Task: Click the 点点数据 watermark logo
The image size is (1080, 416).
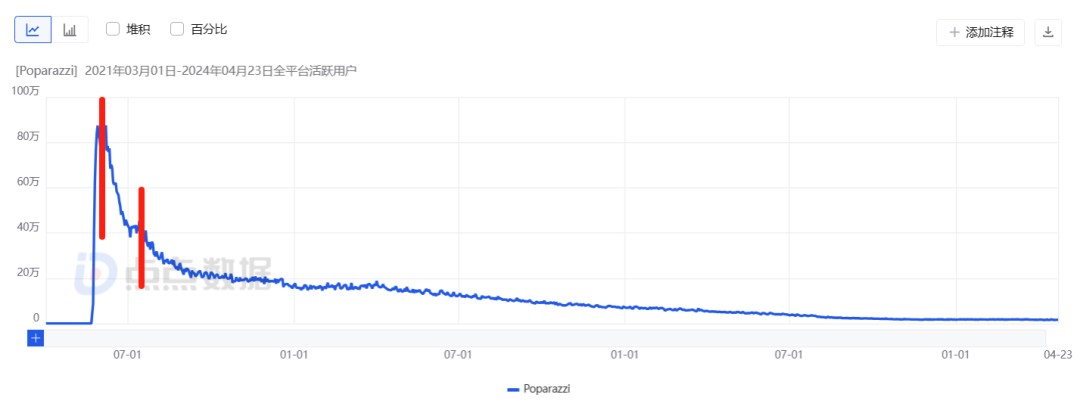Action: [172, 273]
